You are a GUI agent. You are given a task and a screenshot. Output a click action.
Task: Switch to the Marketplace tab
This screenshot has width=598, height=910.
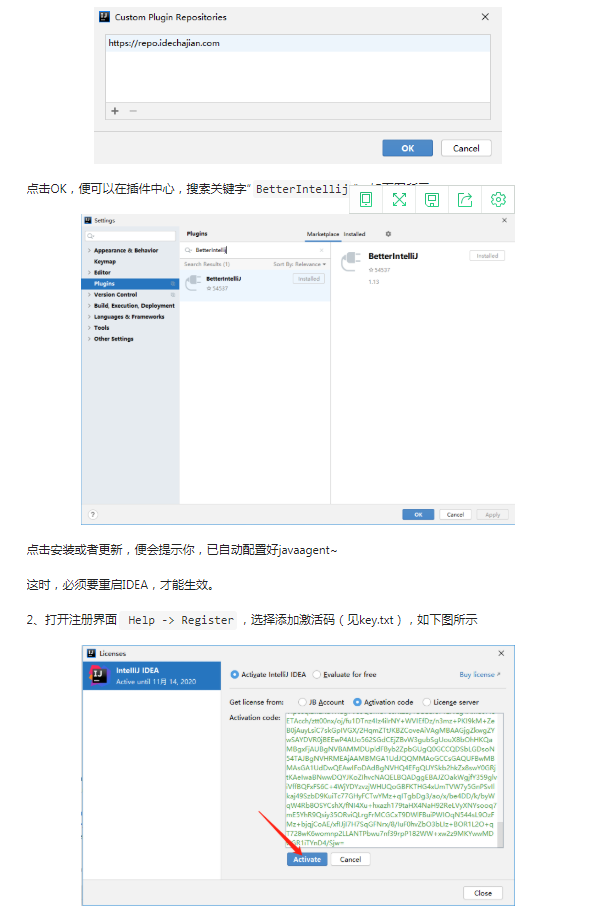[x=323, y=234]
